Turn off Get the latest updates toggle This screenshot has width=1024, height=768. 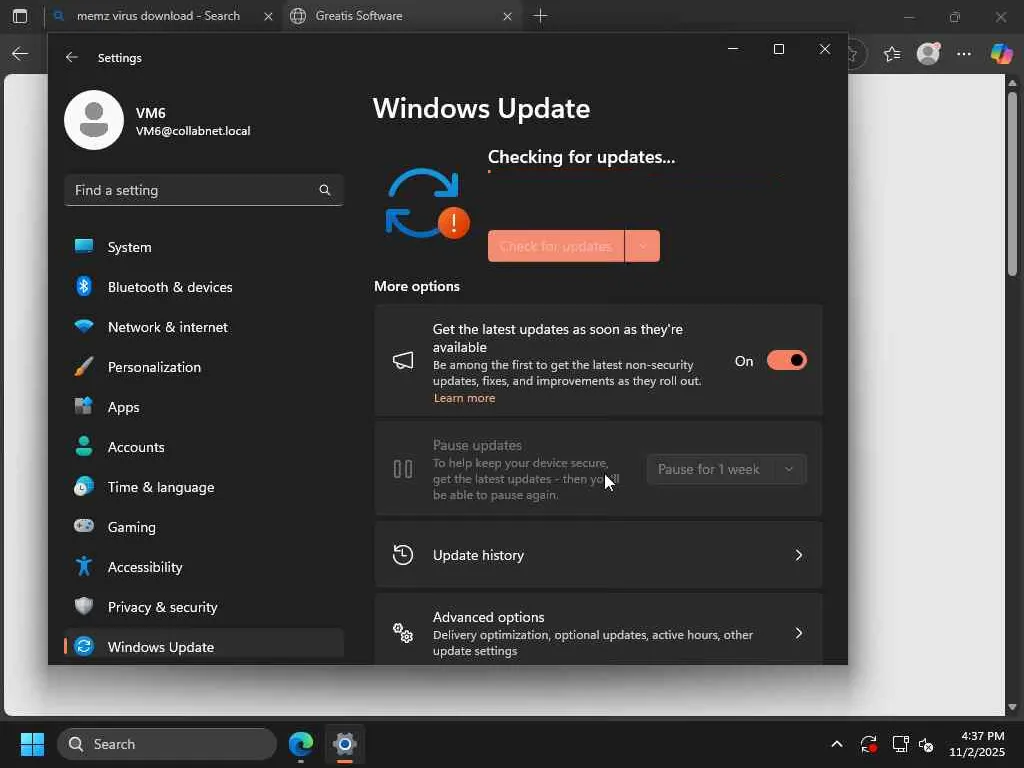[786, 360]
